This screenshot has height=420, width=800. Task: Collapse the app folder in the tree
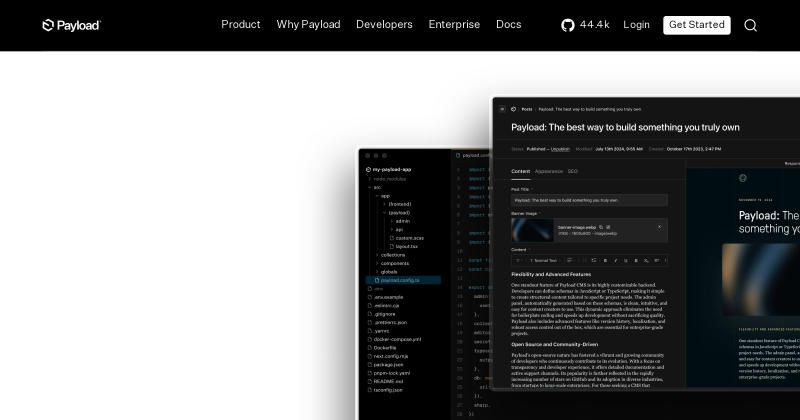point(383,196)
